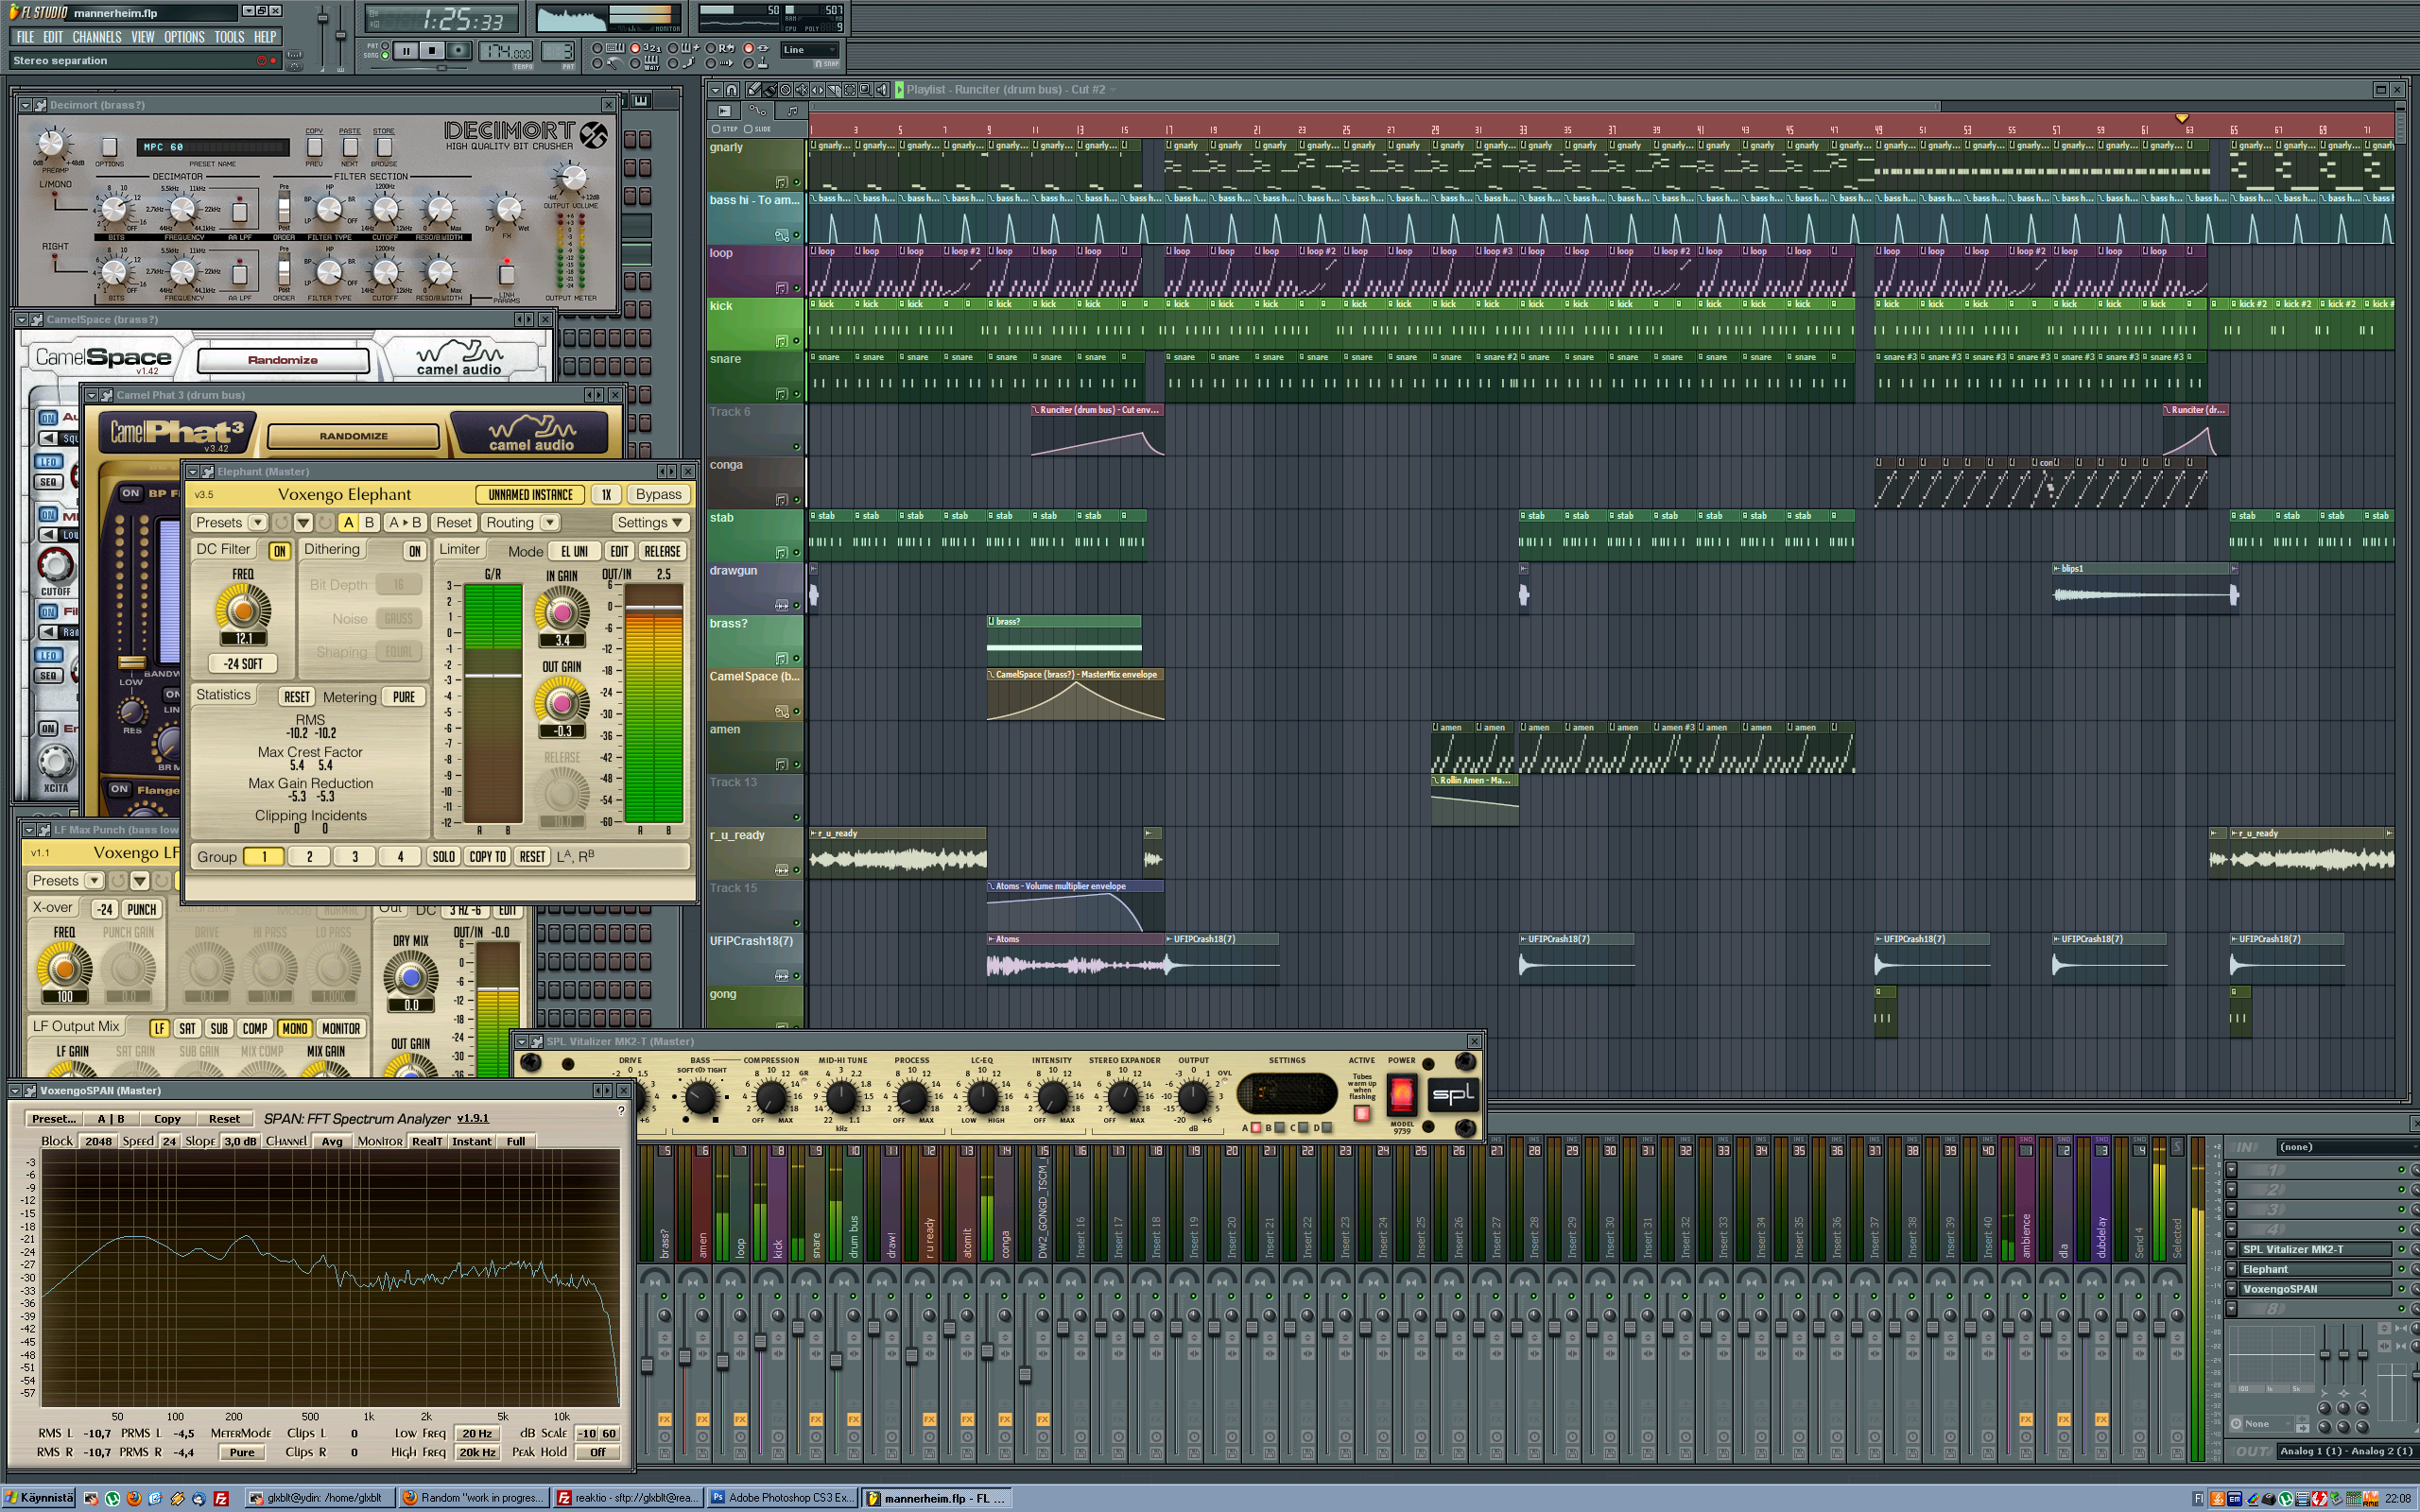Pause playback with the transport pause button
Image resolution: width=2420 pixels, height=1512 pixels.
[x=407, y=51]
